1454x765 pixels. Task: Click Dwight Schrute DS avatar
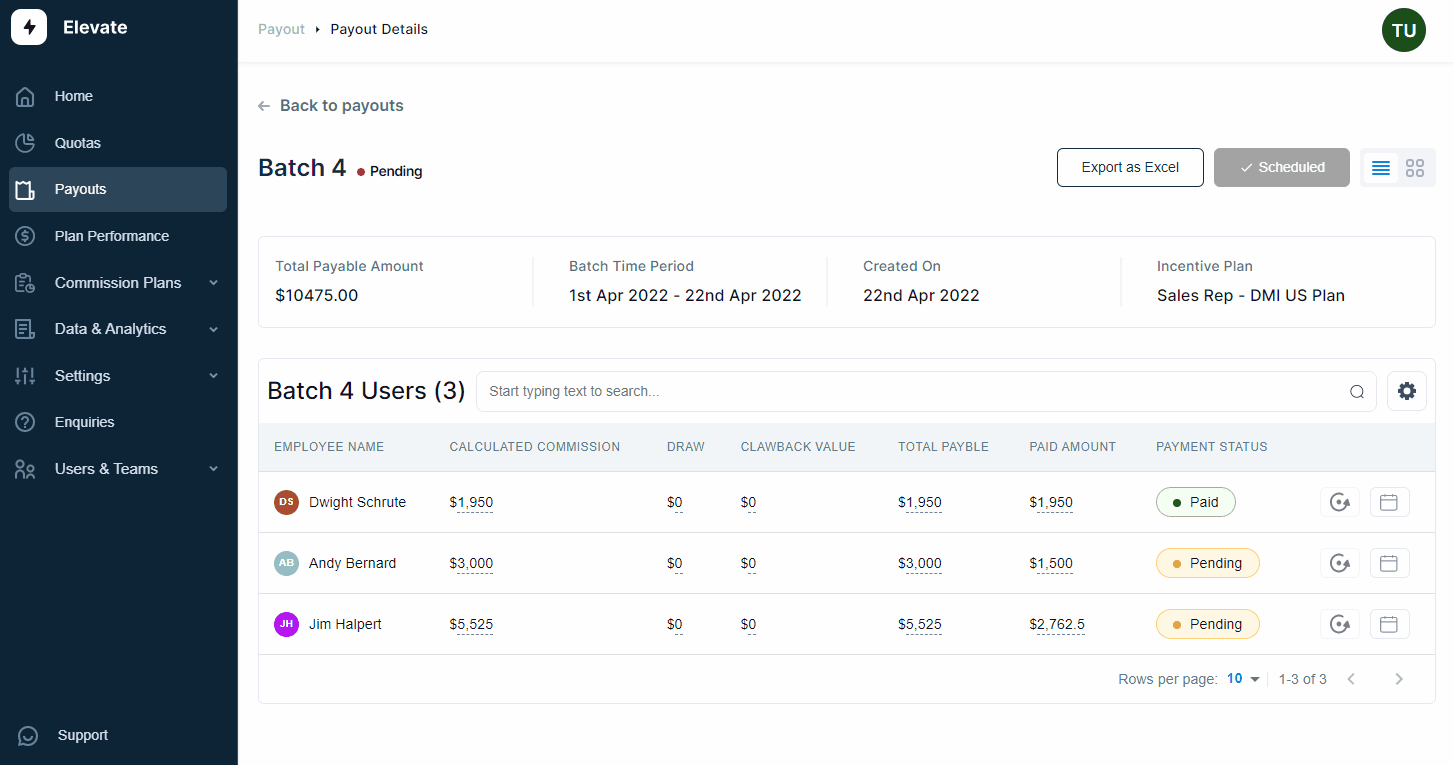(x=287, y=502)
